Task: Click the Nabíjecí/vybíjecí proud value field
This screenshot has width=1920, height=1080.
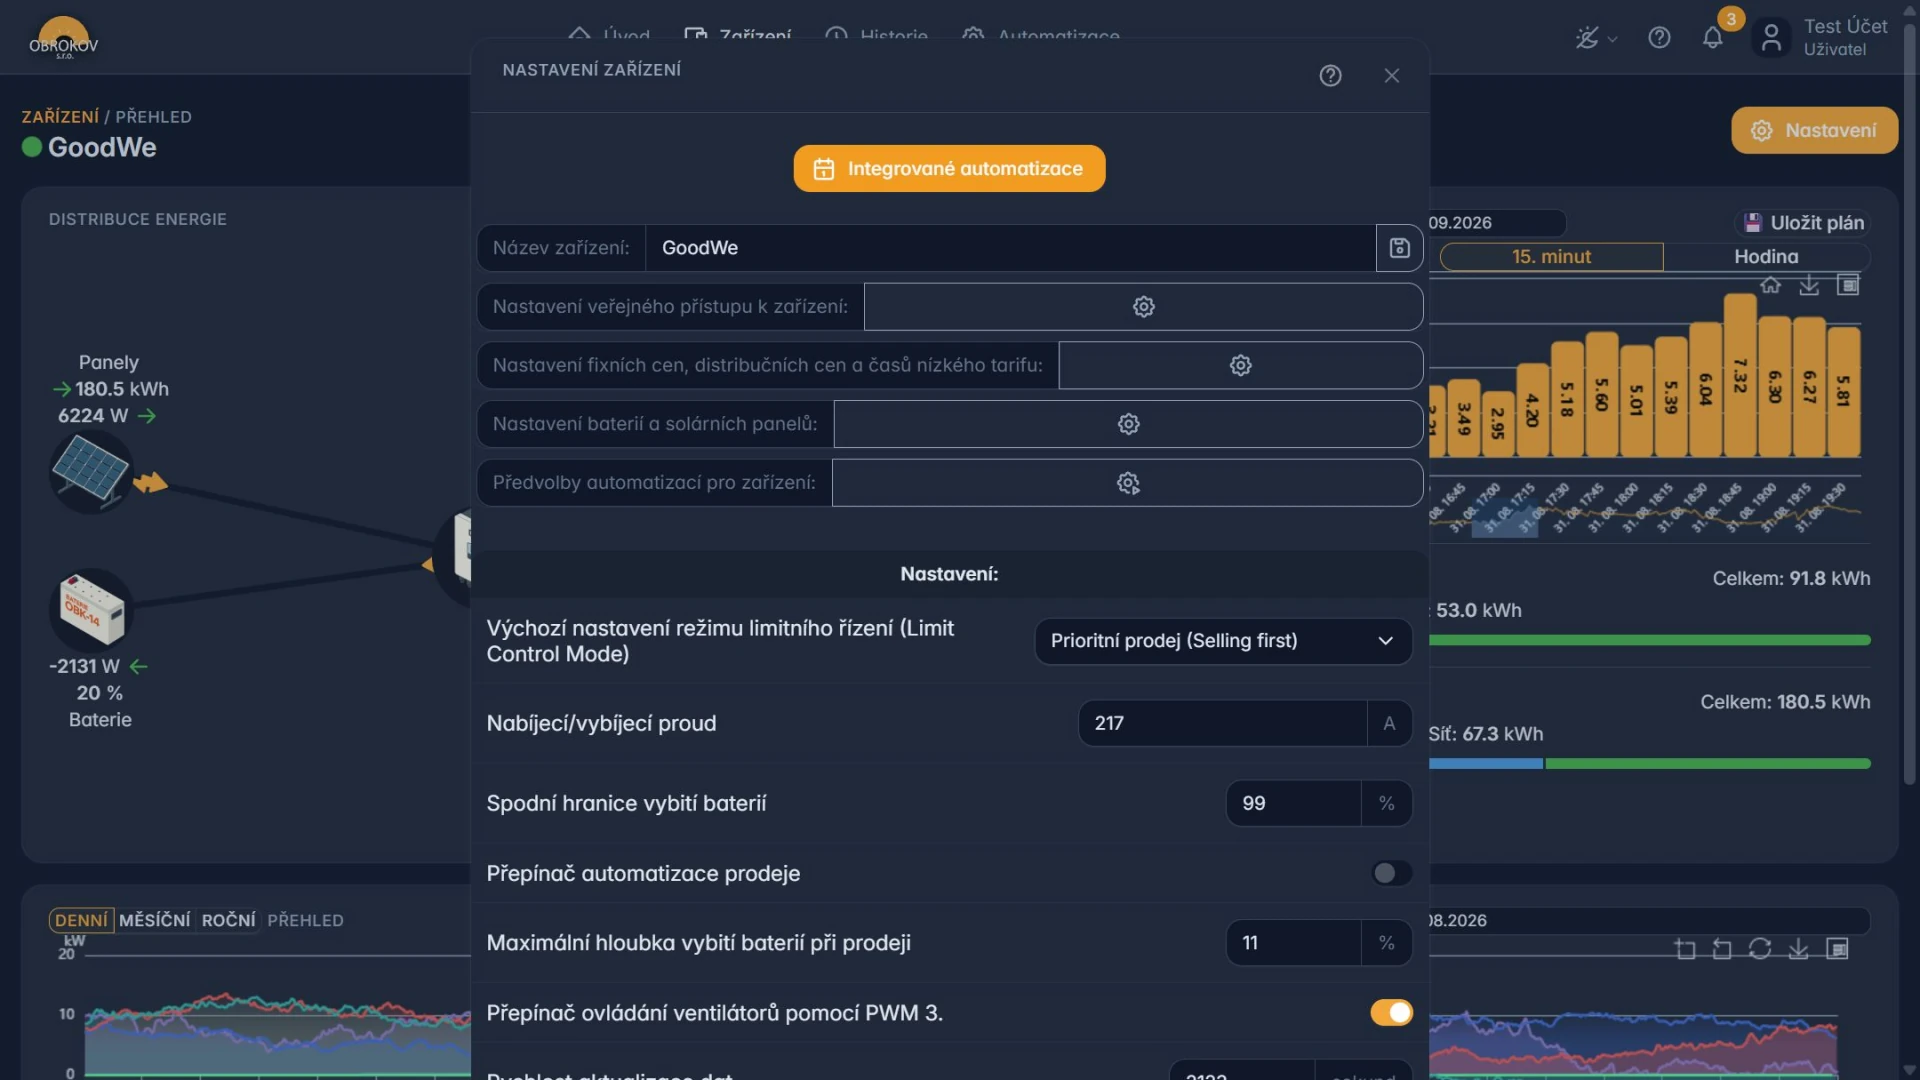Action: tap(1222, 723)
